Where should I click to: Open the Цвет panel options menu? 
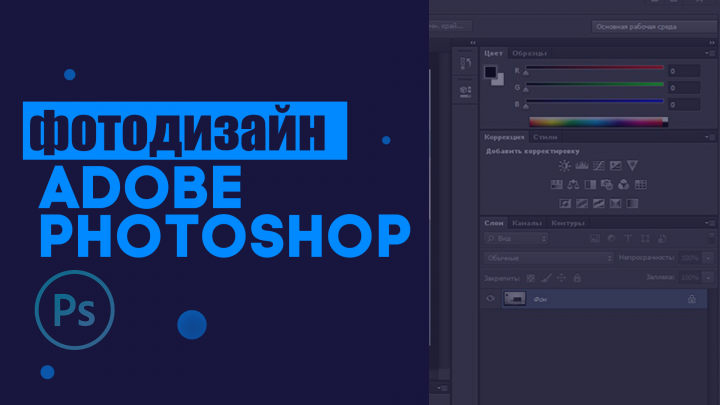coord(710,53)
